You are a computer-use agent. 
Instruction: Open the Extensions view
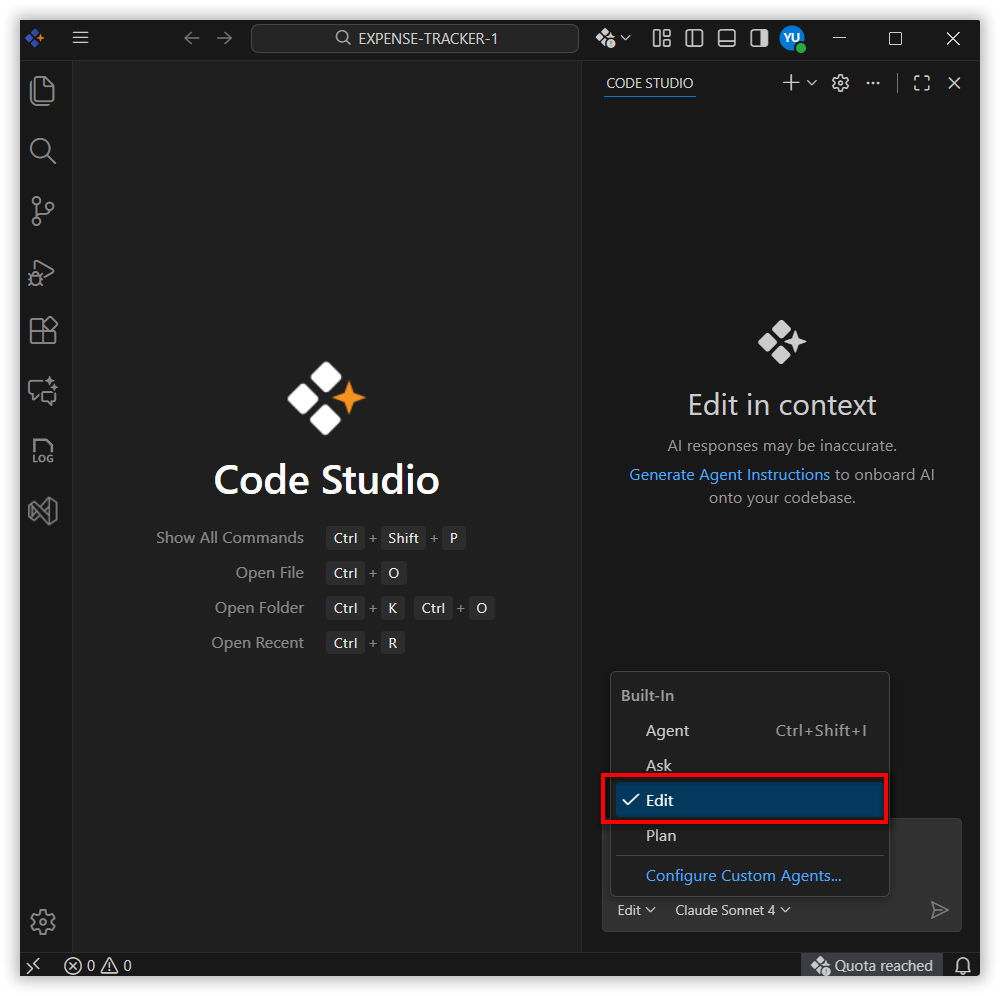click(x=42, y=331)
